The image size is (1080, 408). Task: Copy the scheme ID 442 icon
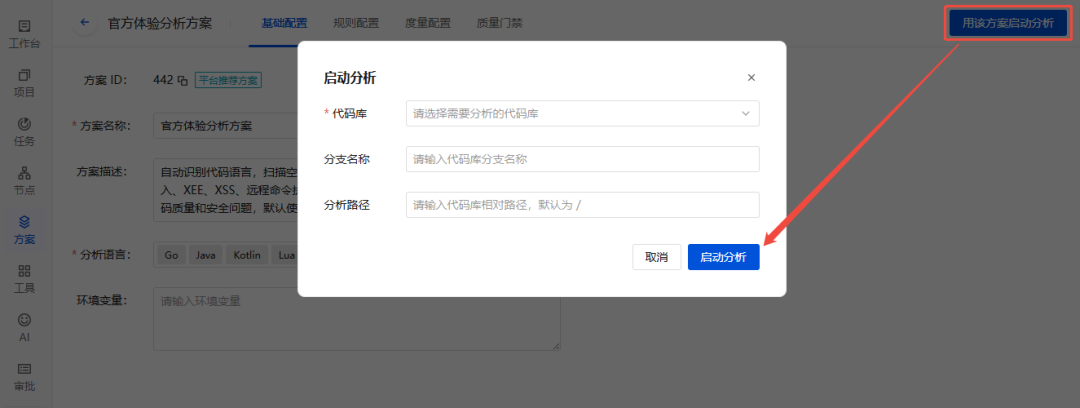point(183,80)
